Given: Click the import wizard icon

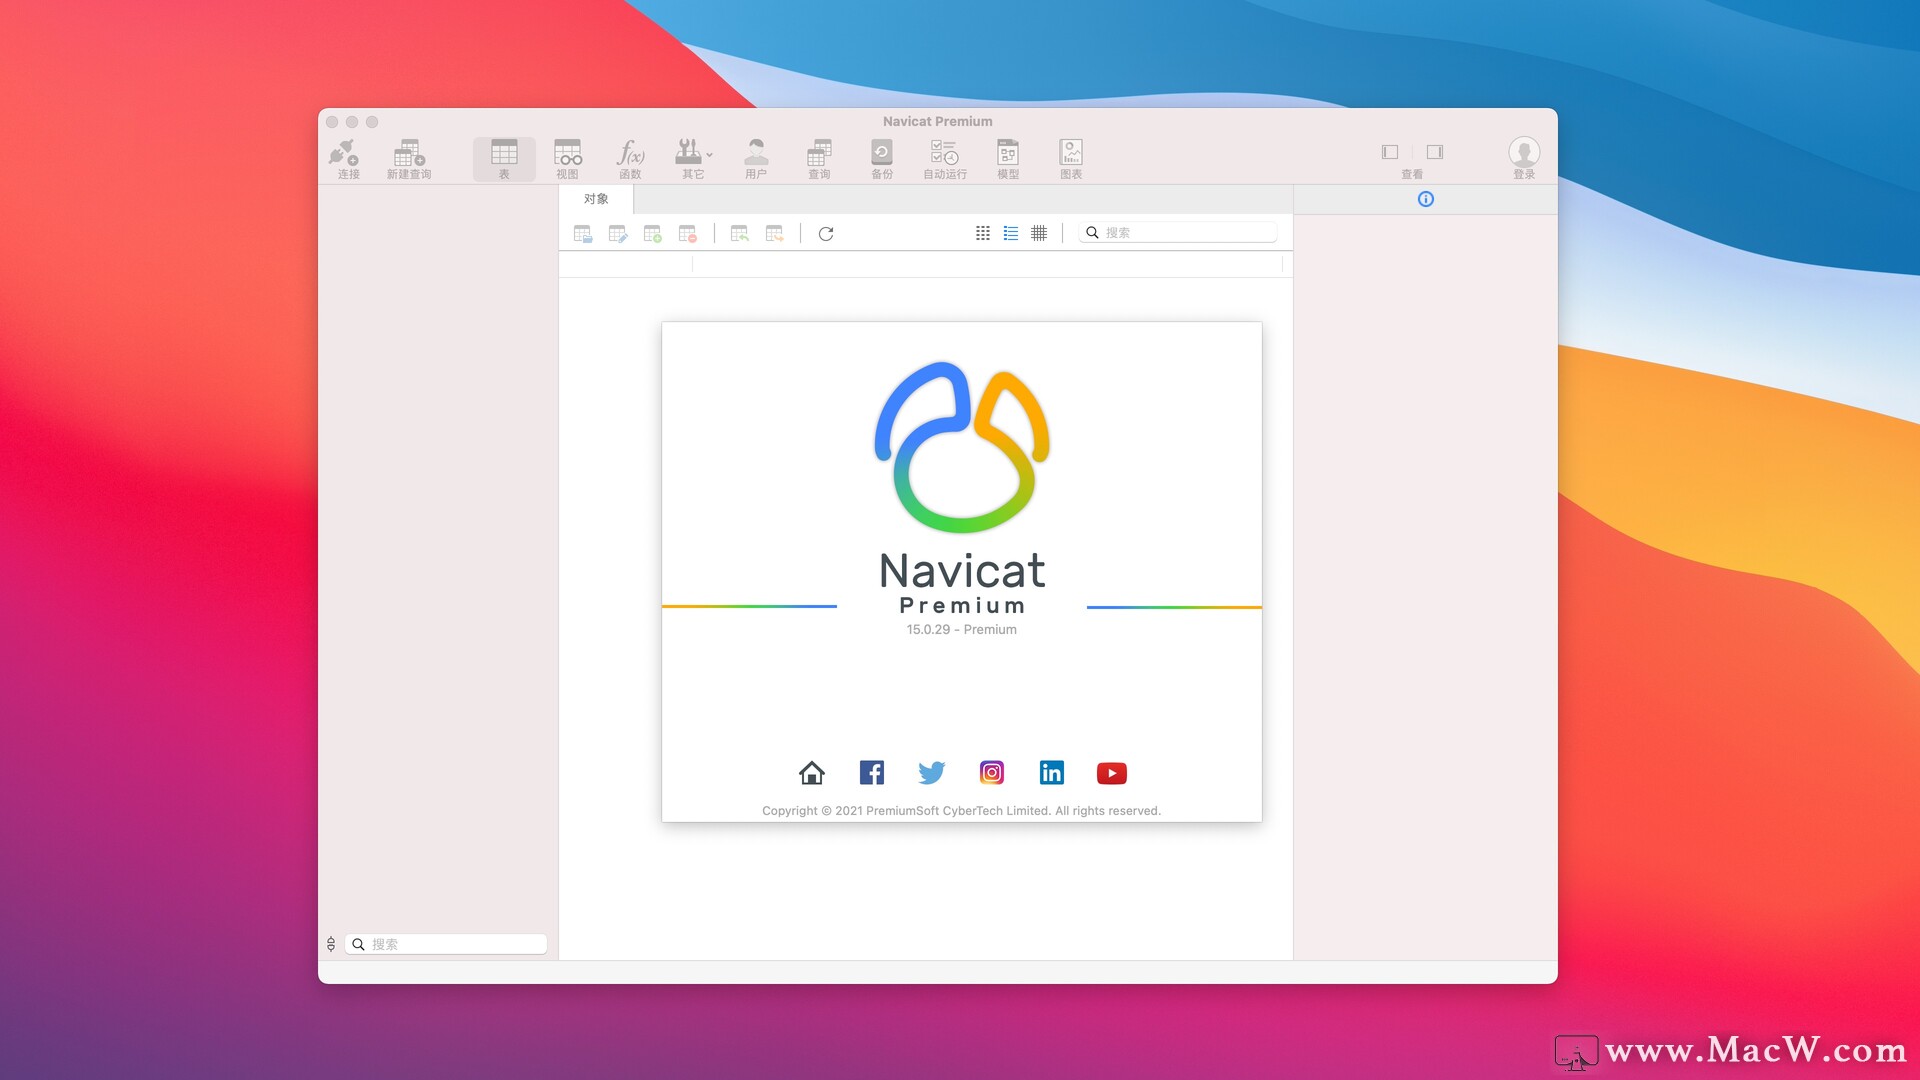Looking at the screenshot, I should tap(740, 233).
